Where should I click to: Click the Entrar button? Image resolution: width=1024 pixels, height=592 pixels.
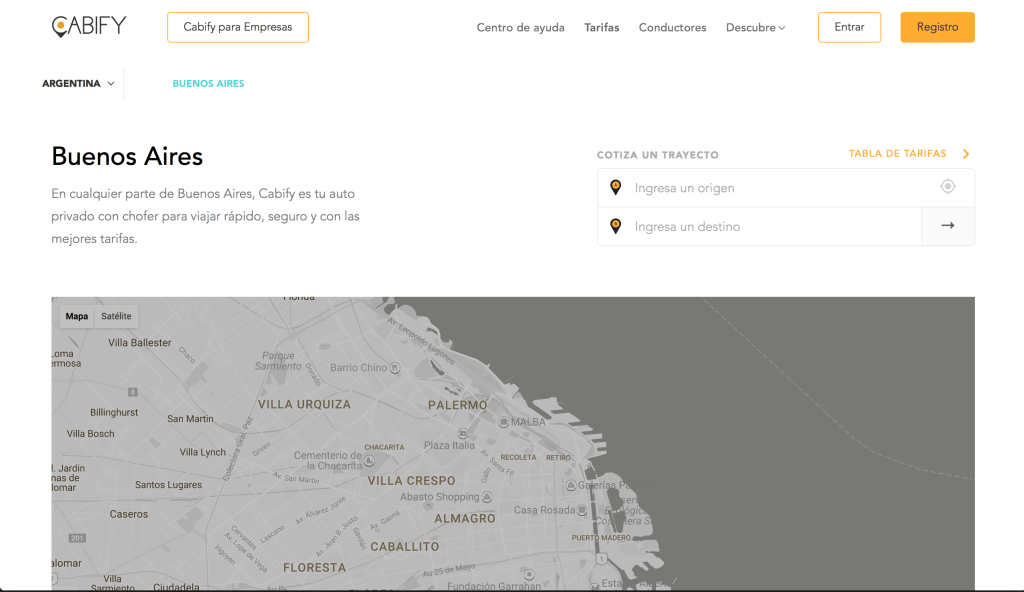pyautogui.click(x=848, y=27)
